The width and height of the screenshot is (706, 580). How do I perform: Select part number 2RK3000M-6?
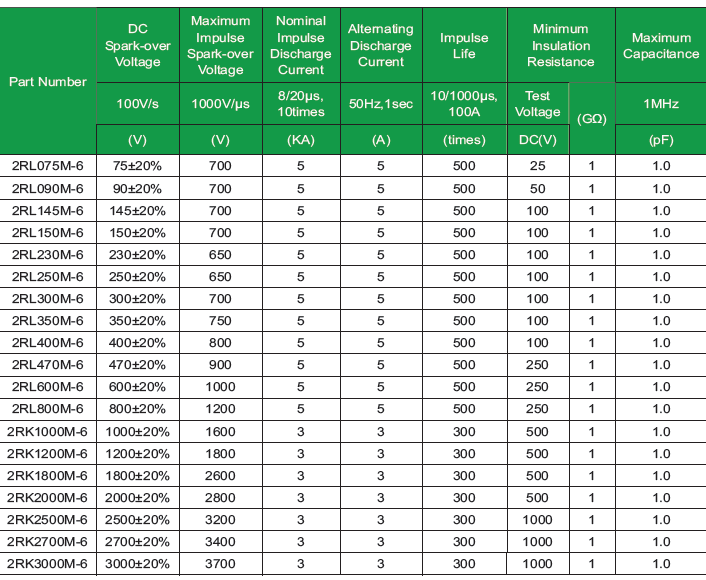47,564
